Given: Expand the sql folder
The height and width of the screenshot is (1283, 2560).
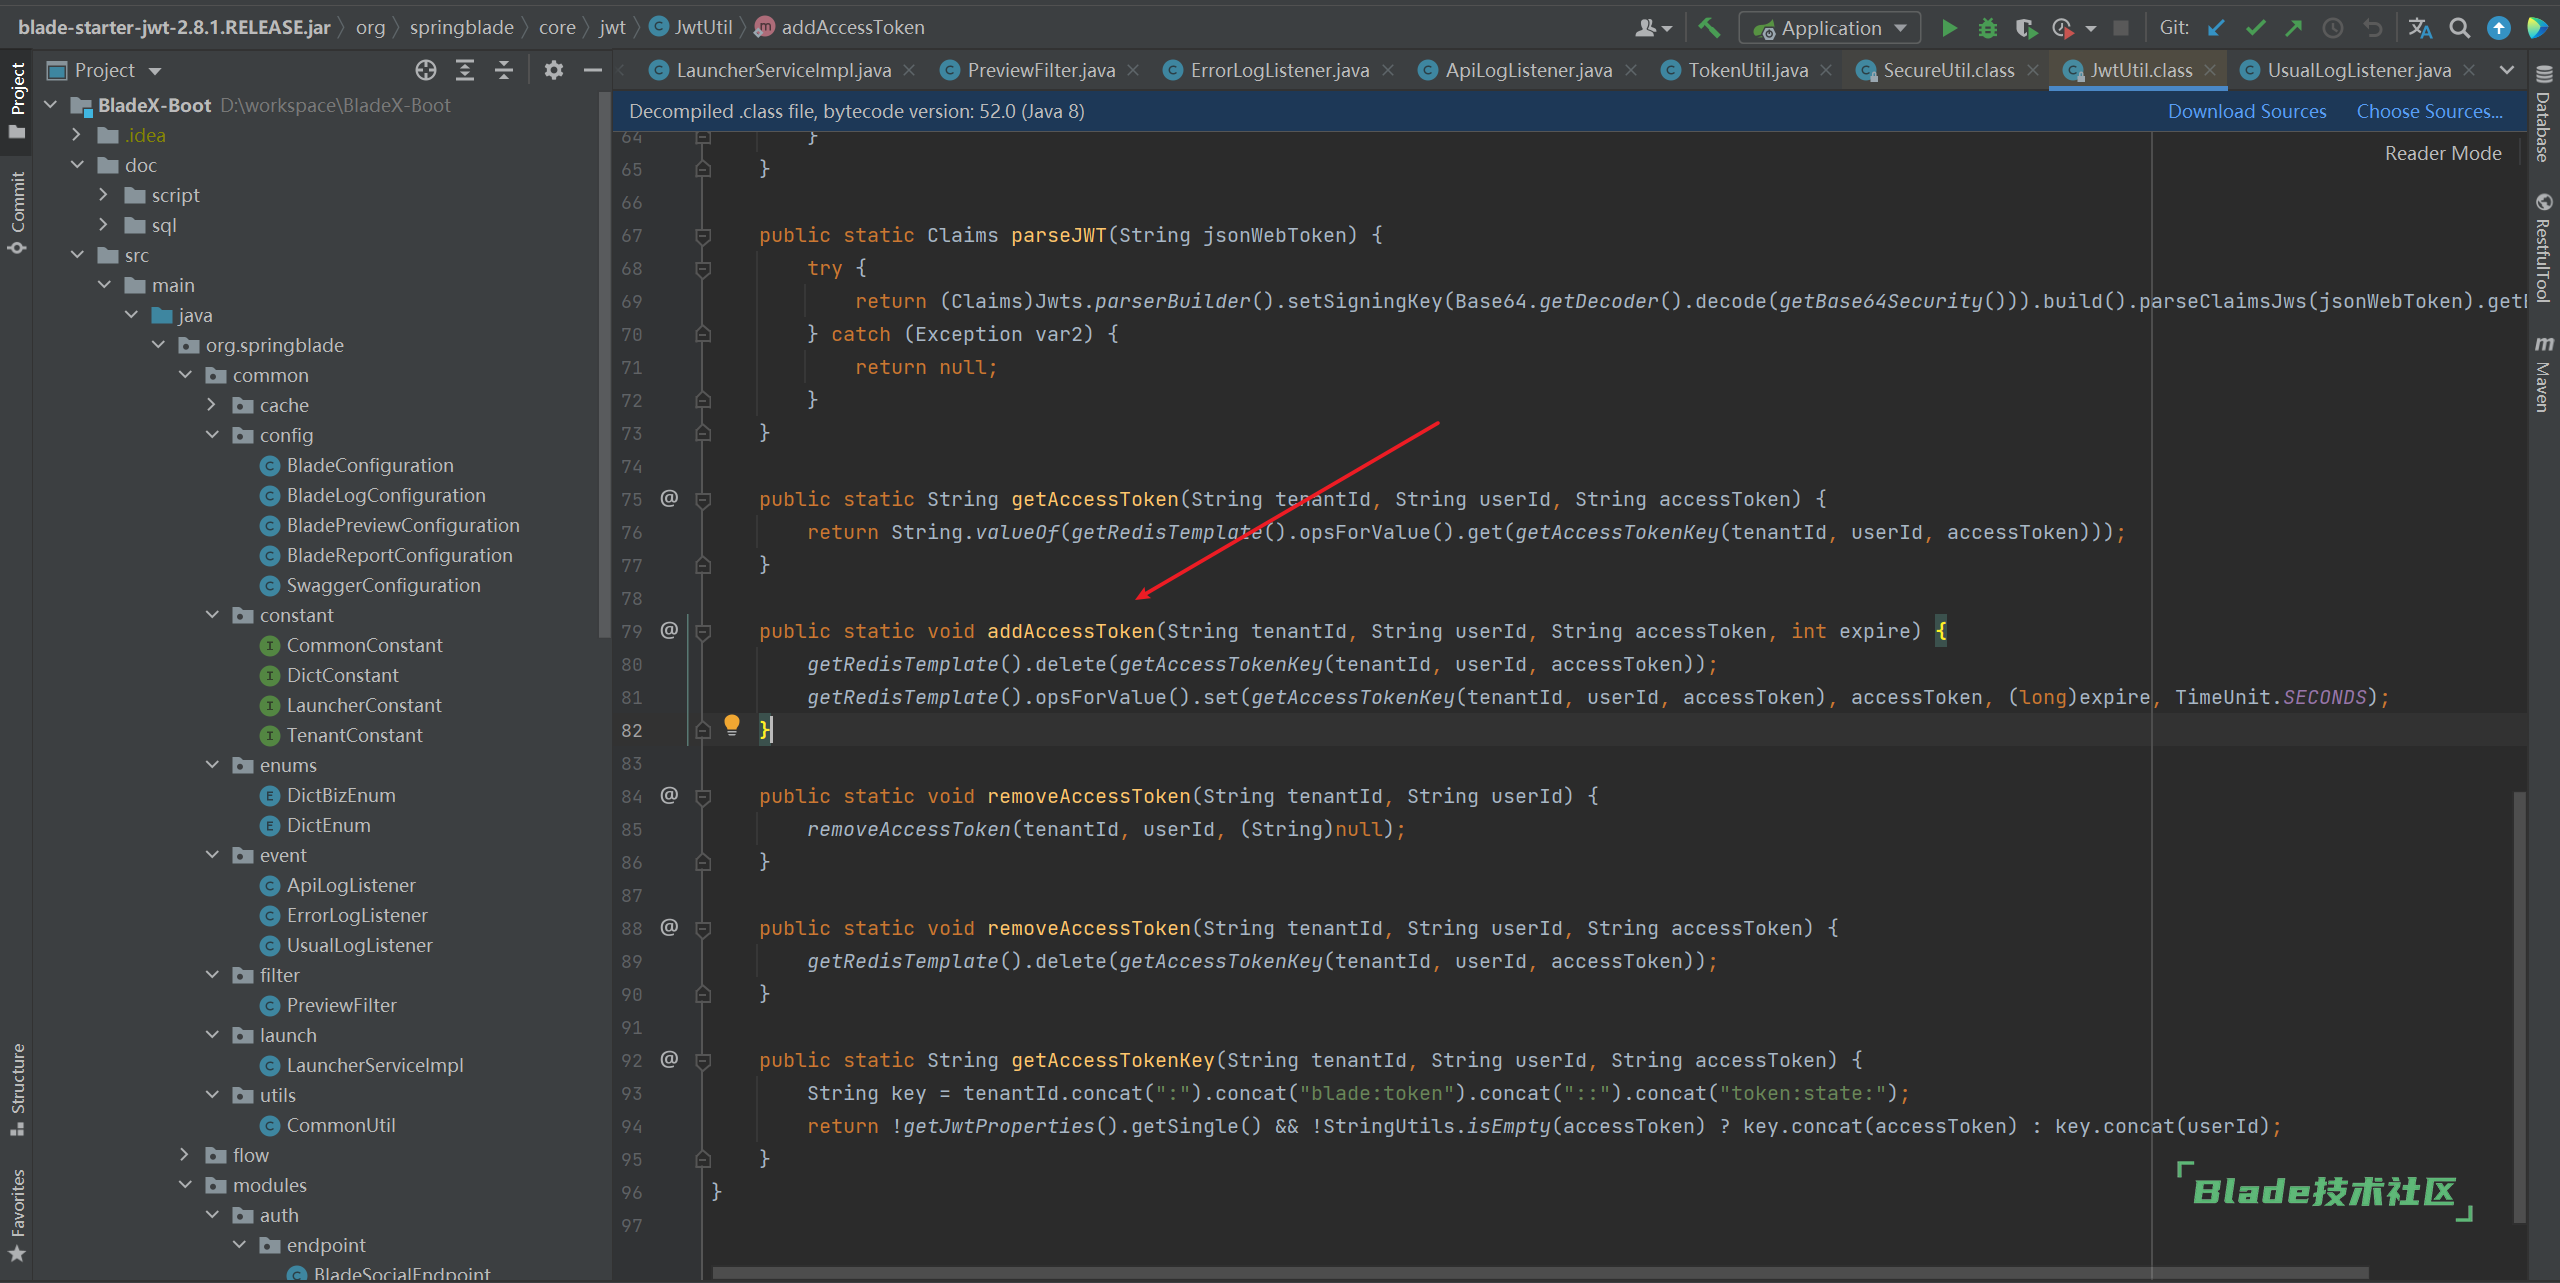Looking at the screenshot, I should pos(103,225).
